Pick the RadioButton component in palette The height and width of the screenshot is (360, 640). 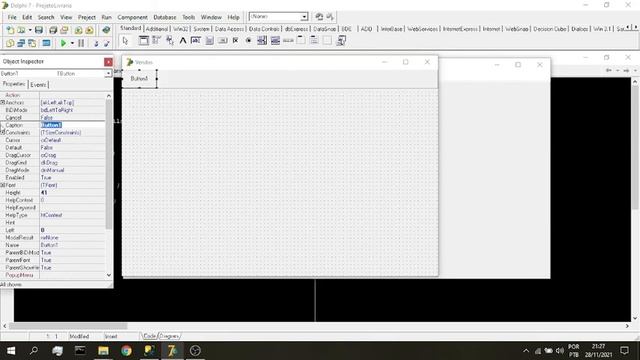pyautogui.click(x=249, y=40)
